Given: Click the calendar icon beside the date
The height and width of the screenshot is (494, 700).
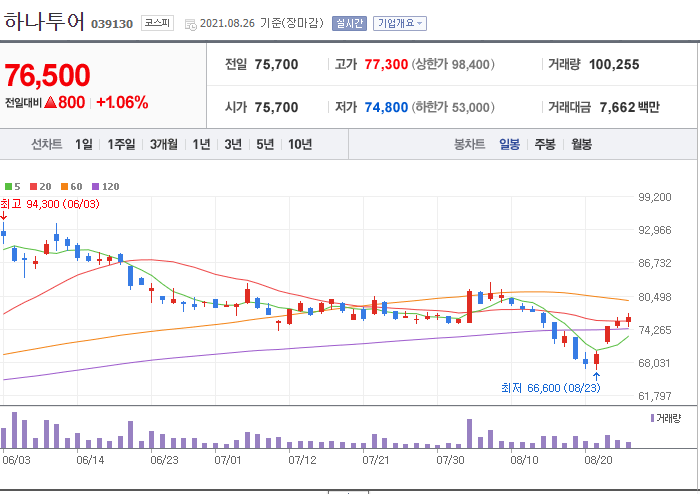Looking at the screenshot, I should pos(191,25).
